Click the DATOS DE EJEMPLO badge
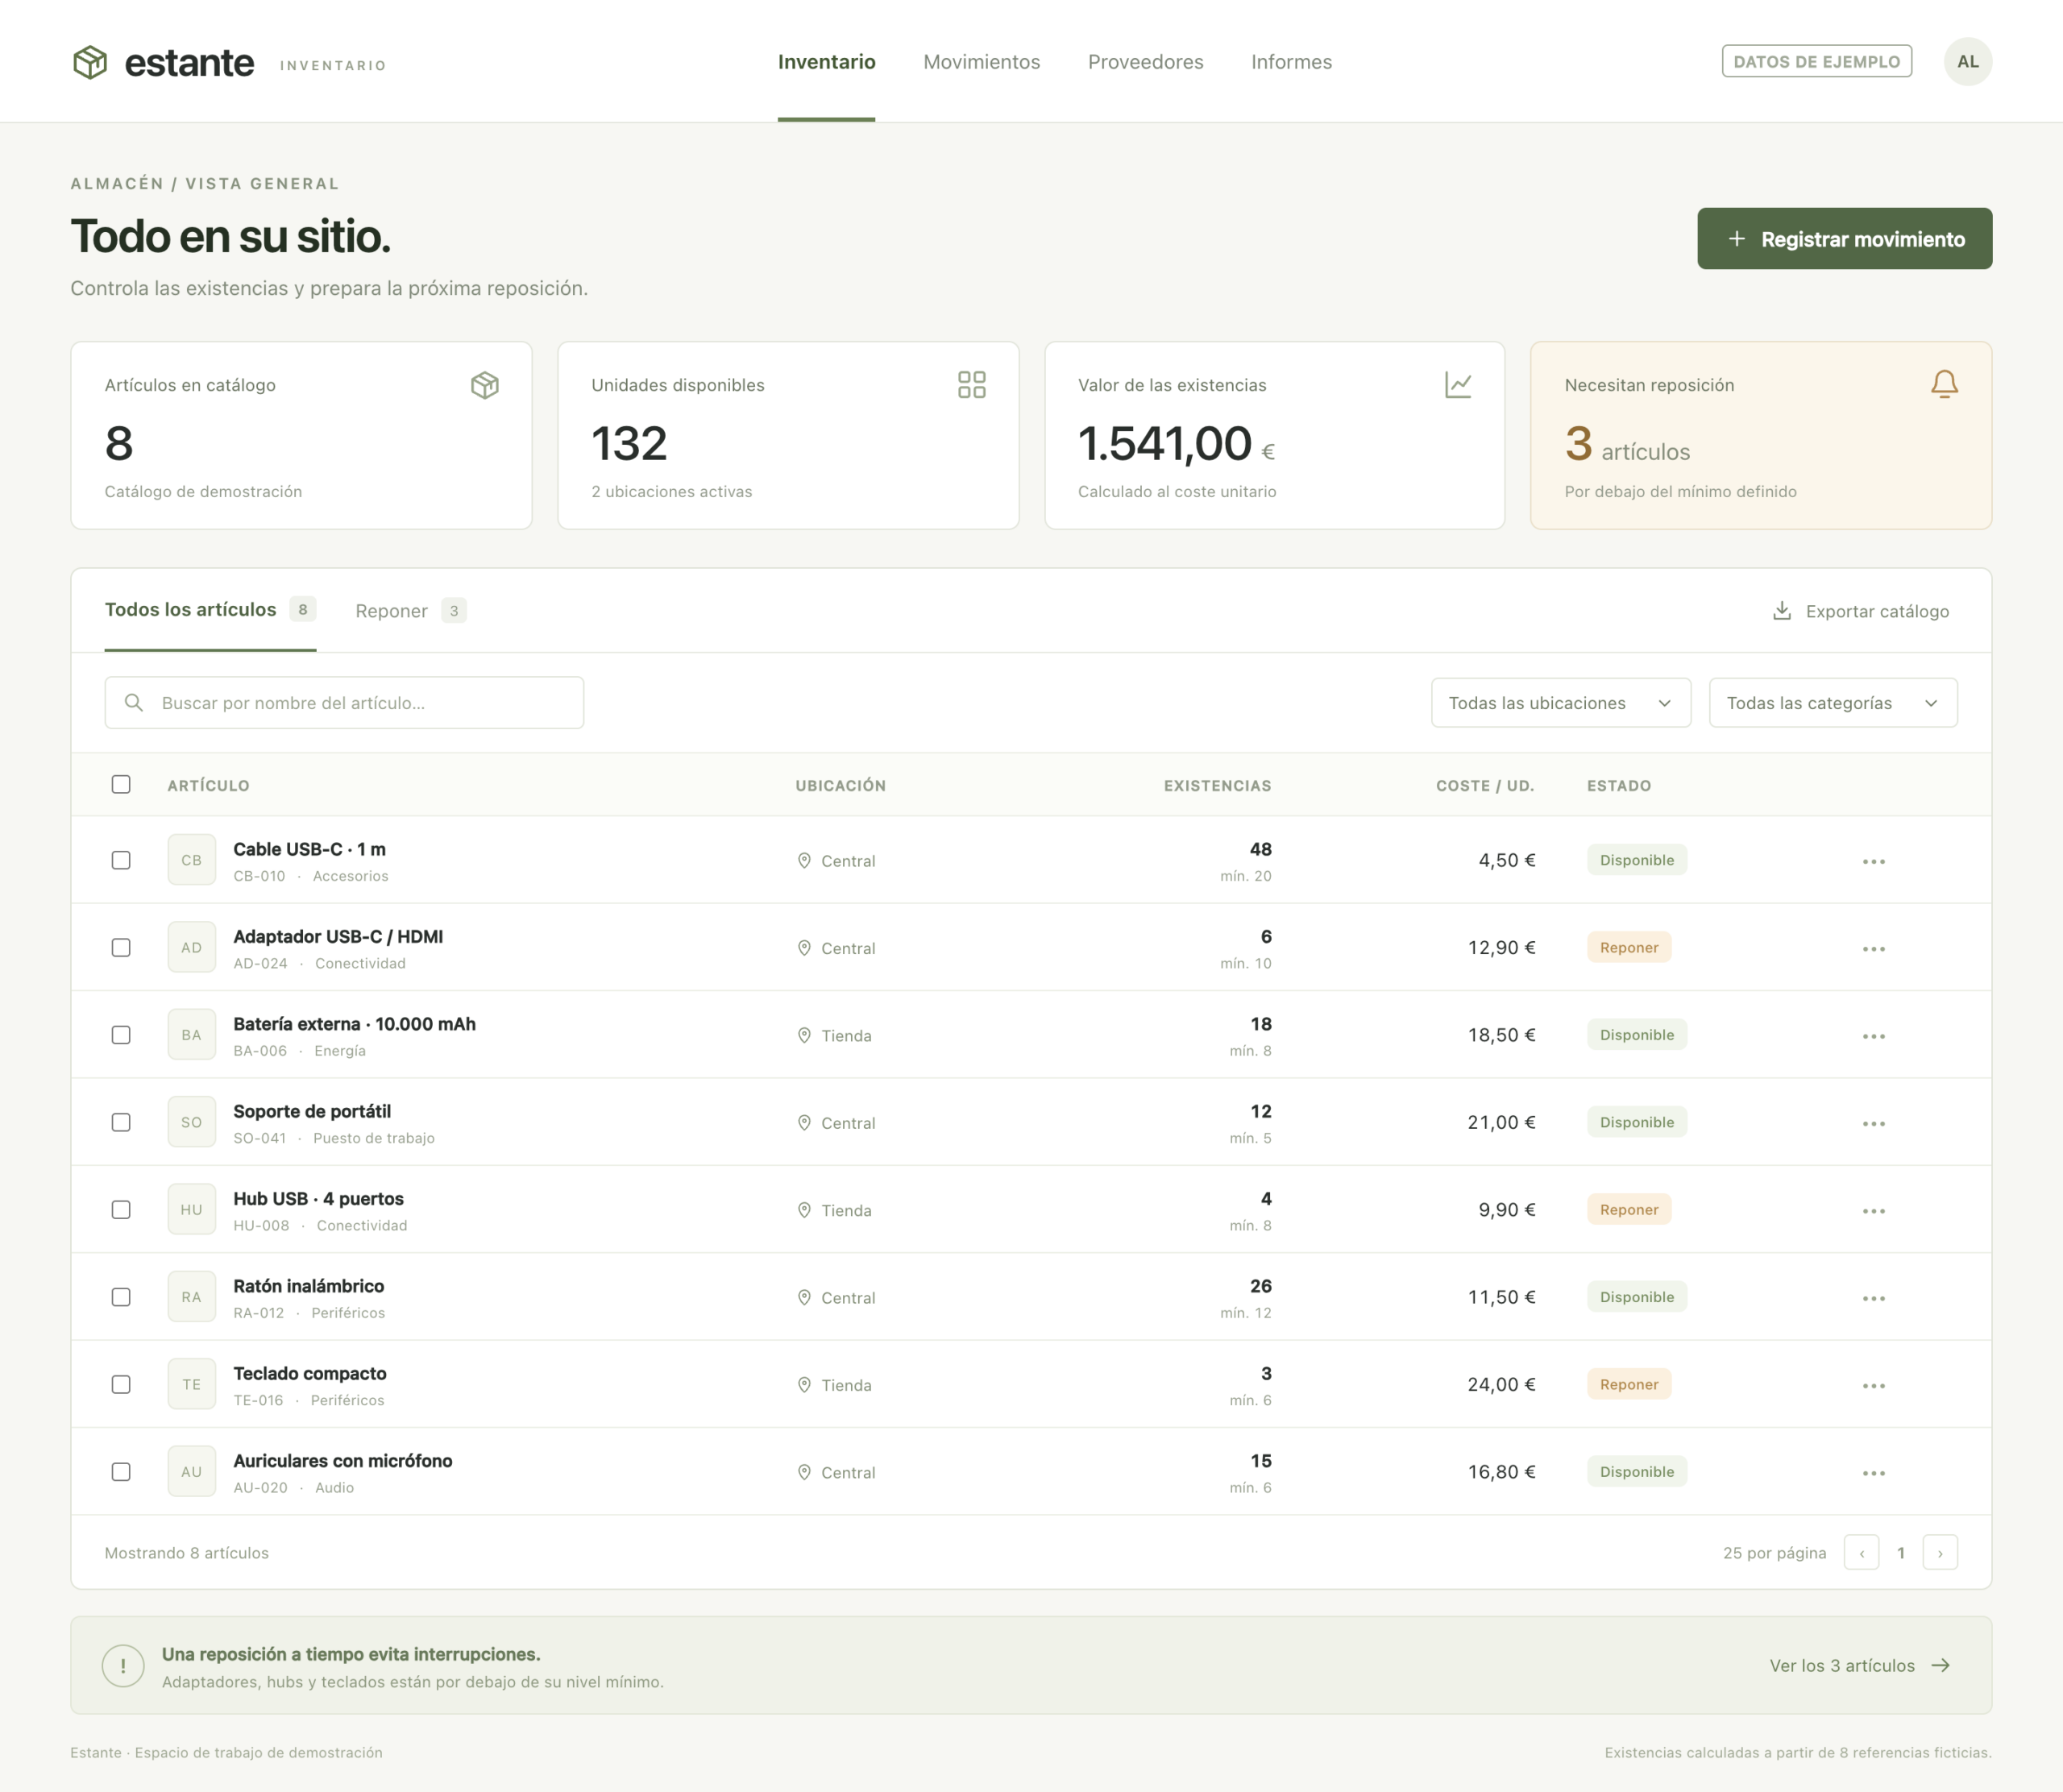This screenshot has height=1792, width=2063. point(1817,62)
